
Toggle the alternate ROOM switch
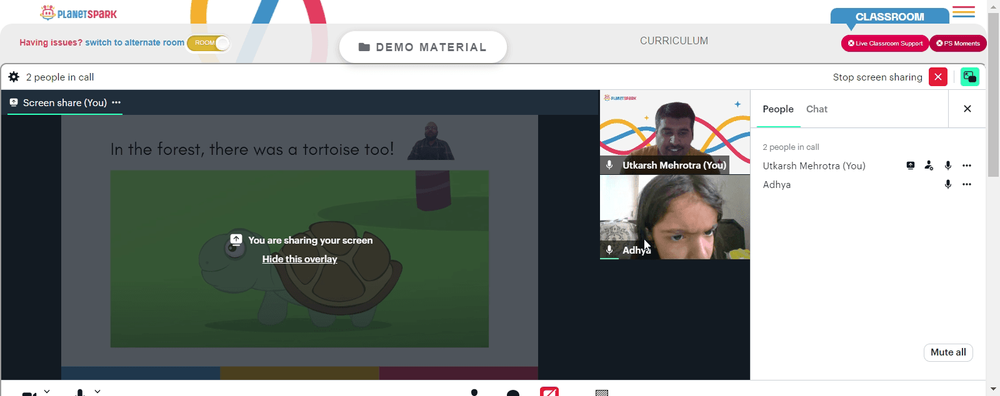click(208, 43)
